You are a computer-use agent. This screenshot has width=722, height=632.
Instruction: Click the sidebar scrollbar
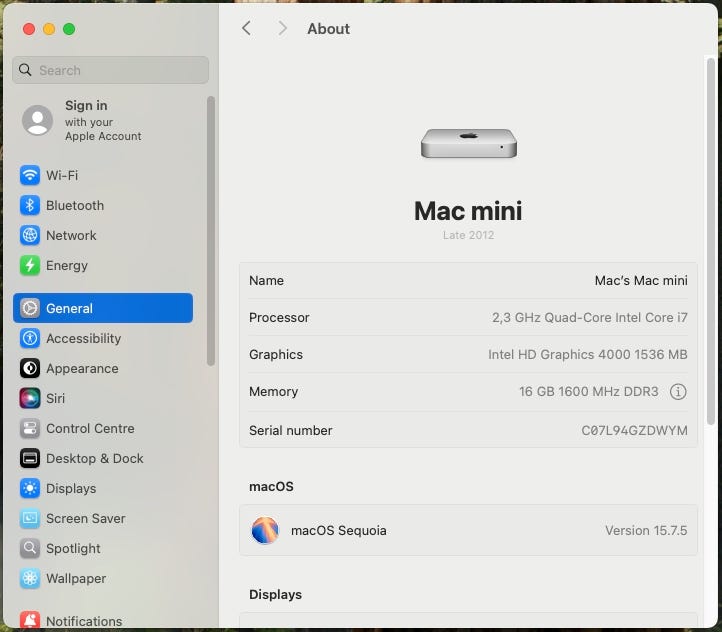(x=211, y=231)
